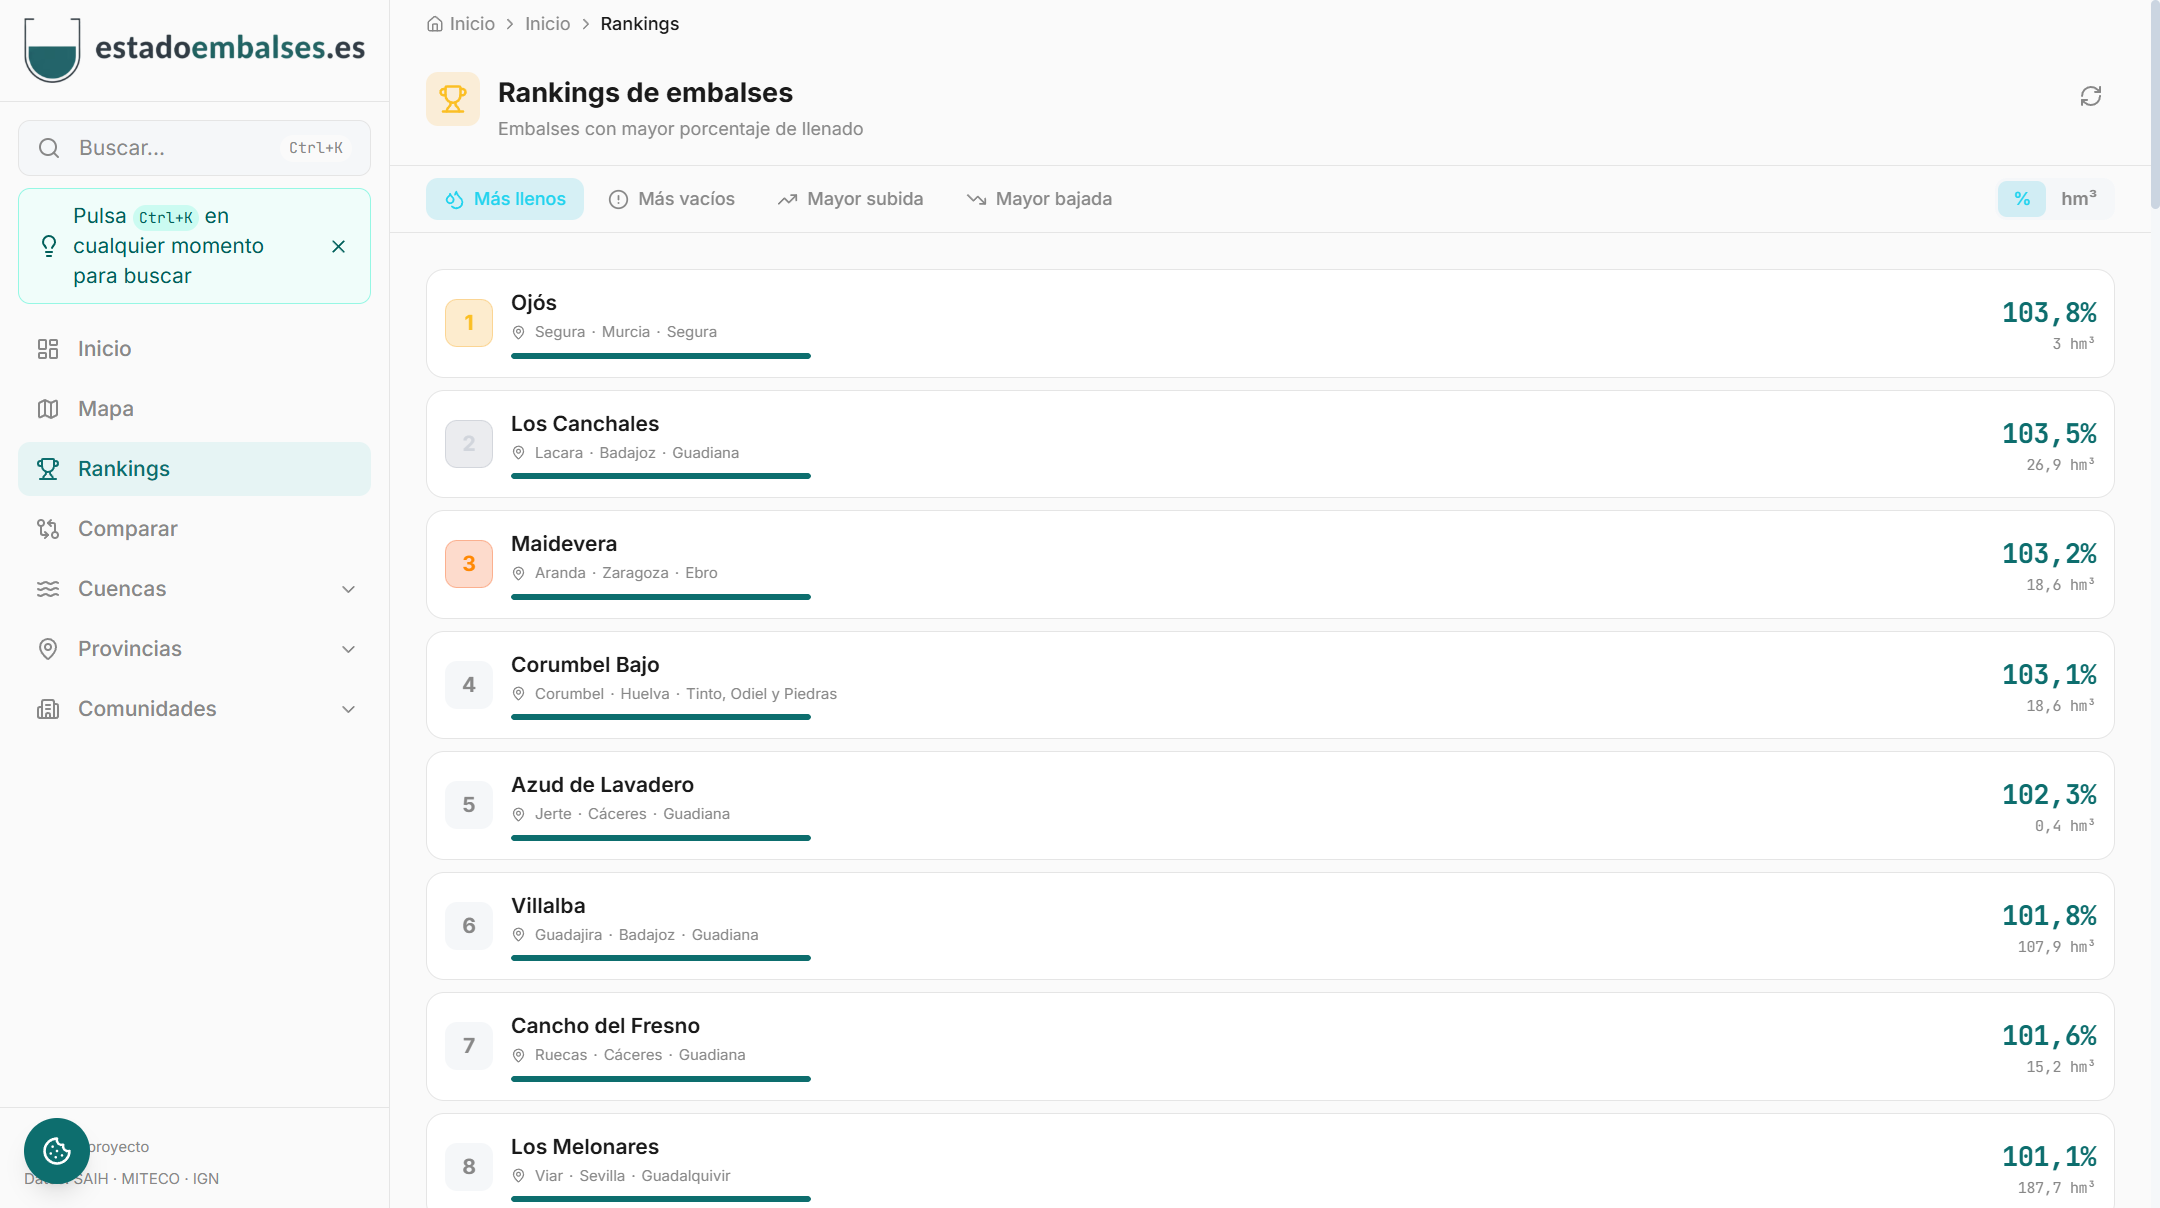Dismiss the Ctrl+K search tip
This screenshot has height=1208, width=2160.
click(338, 246)
